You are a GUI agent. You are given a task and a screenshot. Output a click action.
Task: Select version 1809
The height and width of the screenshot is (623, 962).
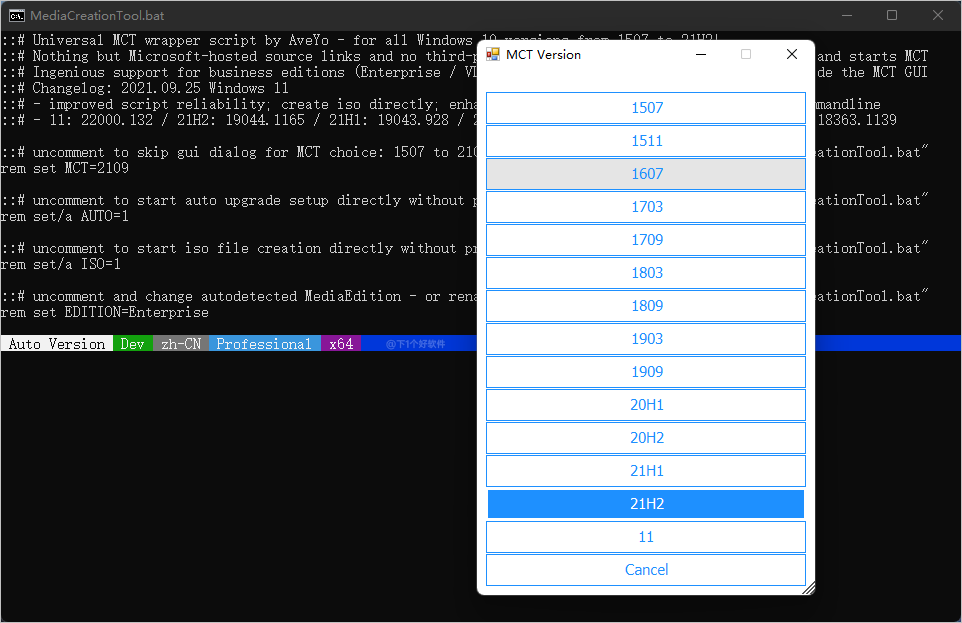[x=645, y=306]
